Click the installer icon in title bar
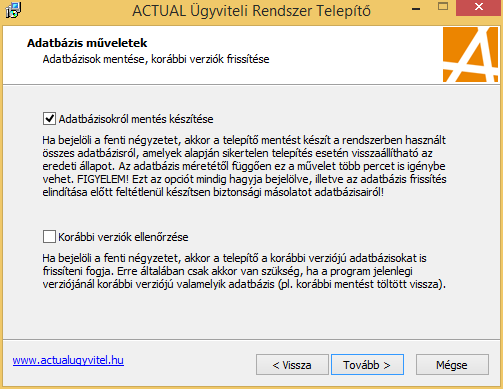 coord(13,10)
